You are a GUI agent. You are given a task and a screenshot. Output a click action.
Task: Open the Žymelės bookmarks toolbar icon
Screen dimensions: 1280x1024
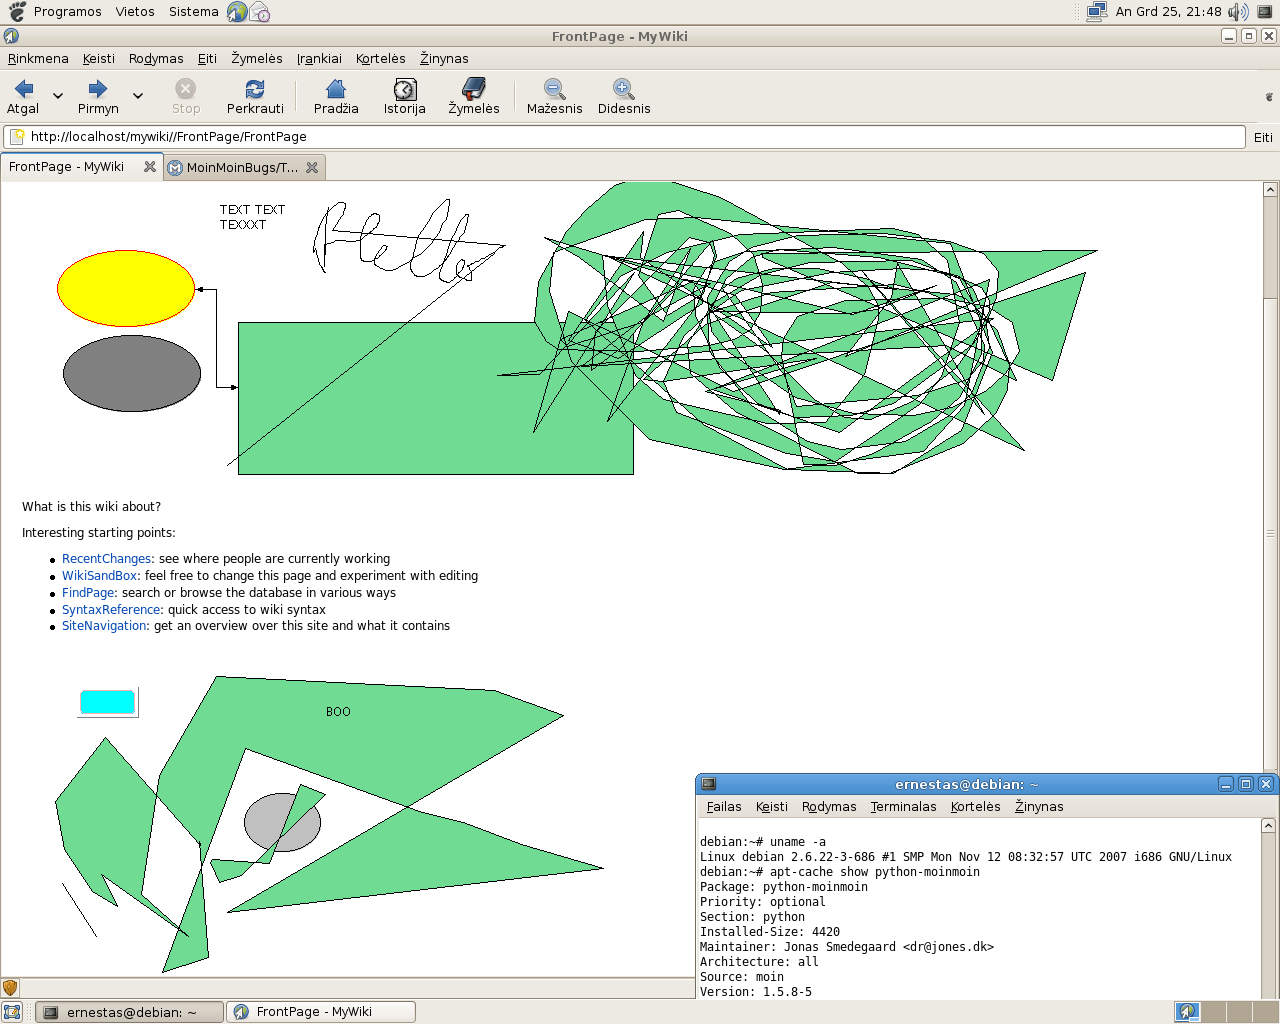[474, 89]
